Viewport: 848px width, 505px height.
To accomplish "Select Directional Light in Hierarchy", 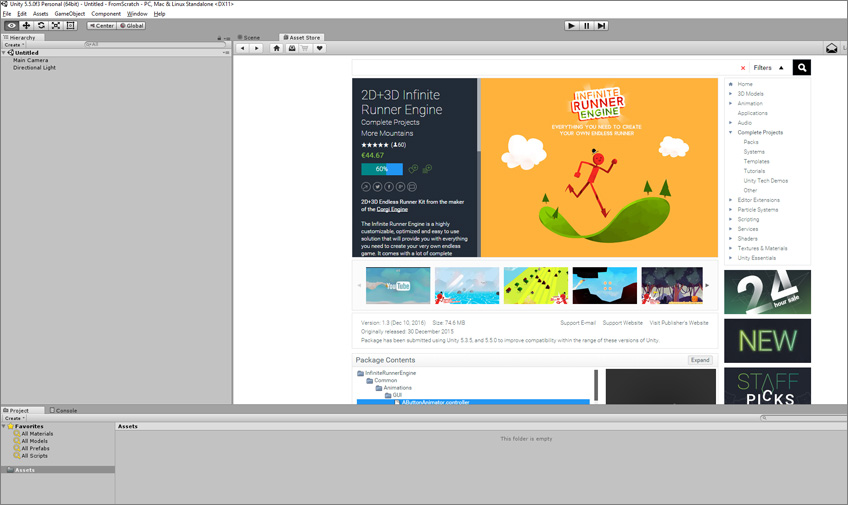I will (34, 68).
